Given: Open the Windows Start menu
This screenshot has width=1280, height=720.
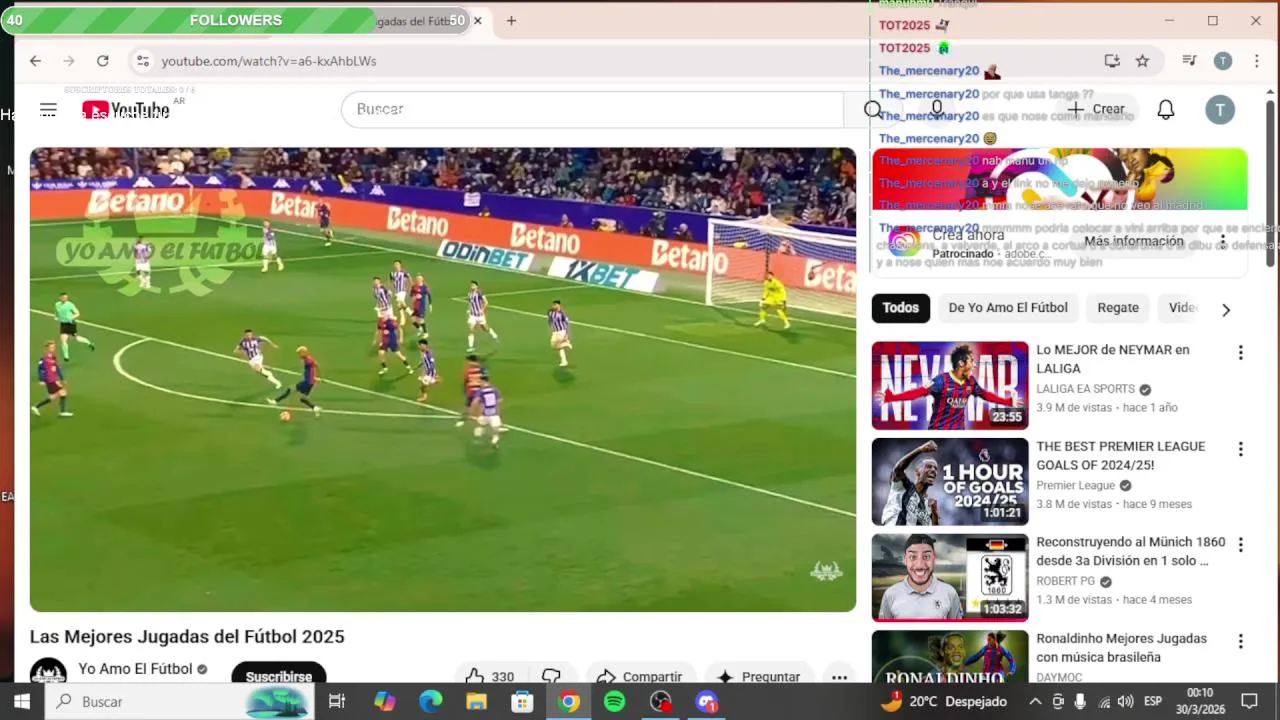Looking at the screenshot, I should click(22, 702).
